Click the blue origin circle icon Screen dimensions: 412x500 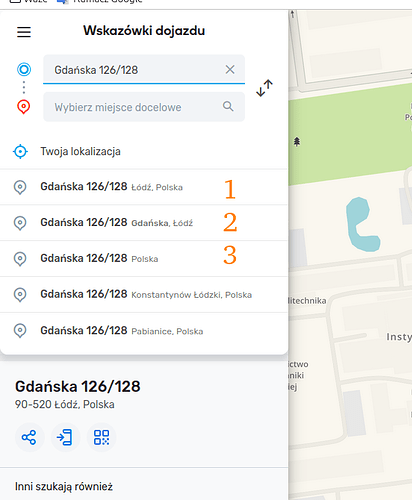coord(24,69)
